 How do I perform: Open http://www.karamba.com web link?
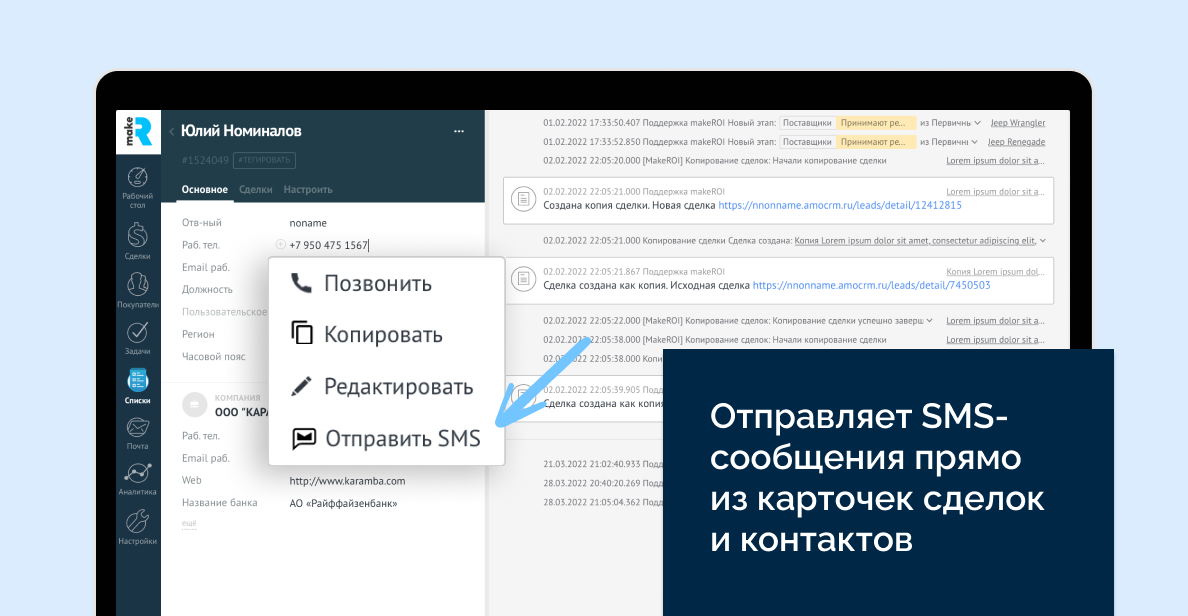tap(347, 481)
